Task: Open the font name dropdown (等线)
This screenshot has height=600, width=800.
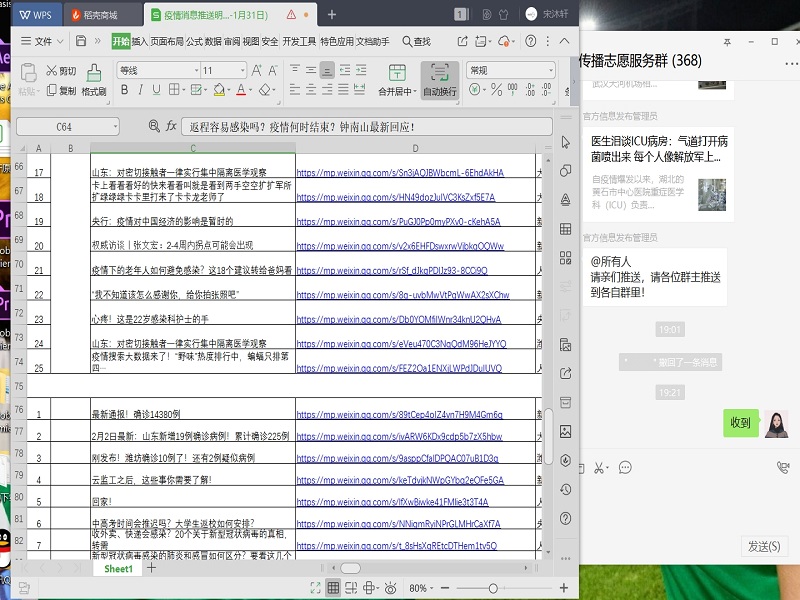Action: pos(155,70)
